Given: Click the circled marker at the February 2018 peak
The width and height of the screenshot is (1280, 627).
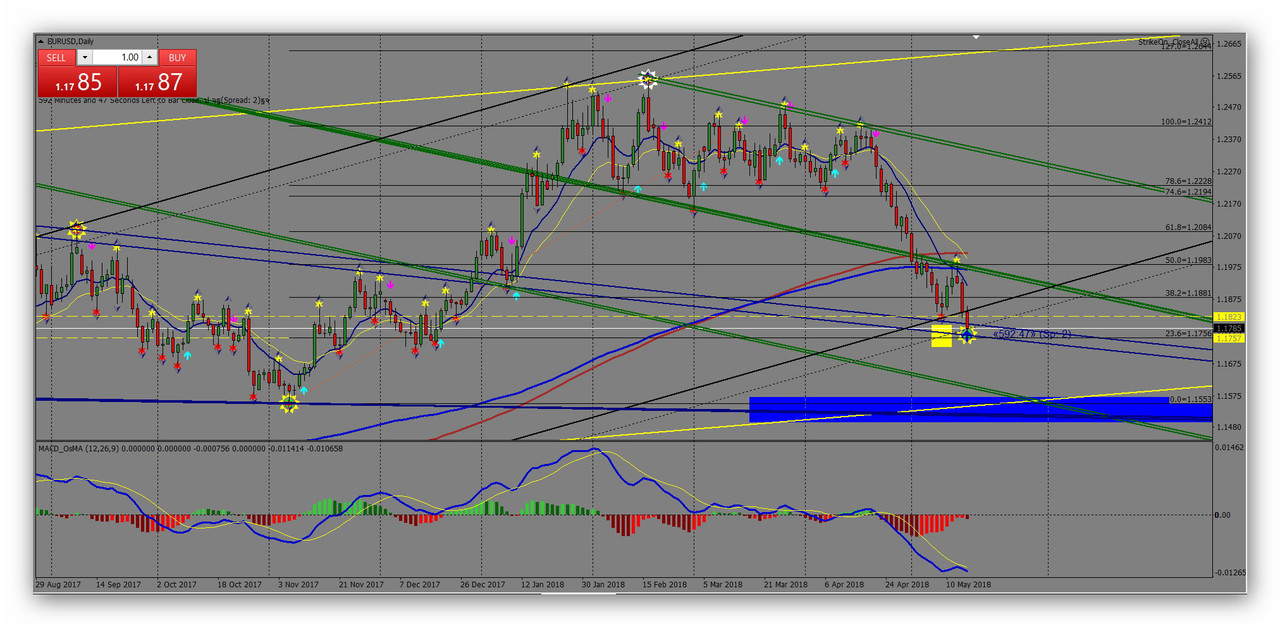Looking at the screenshot, I should click(x=648, y=78).
